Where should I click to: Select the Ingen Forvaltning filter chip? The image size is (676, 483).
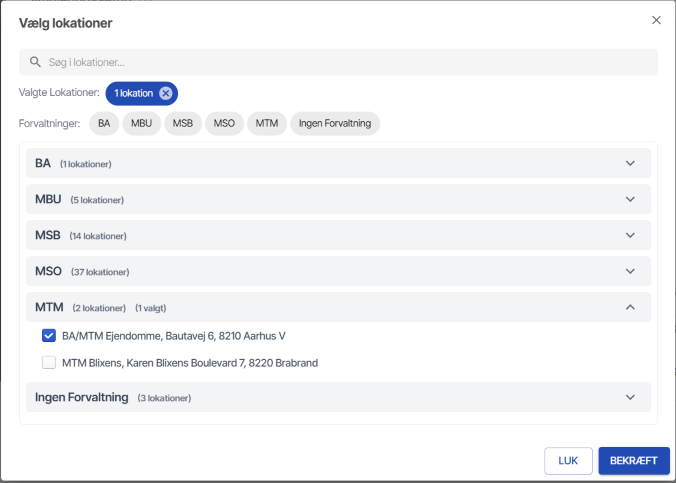pos(335,123)
